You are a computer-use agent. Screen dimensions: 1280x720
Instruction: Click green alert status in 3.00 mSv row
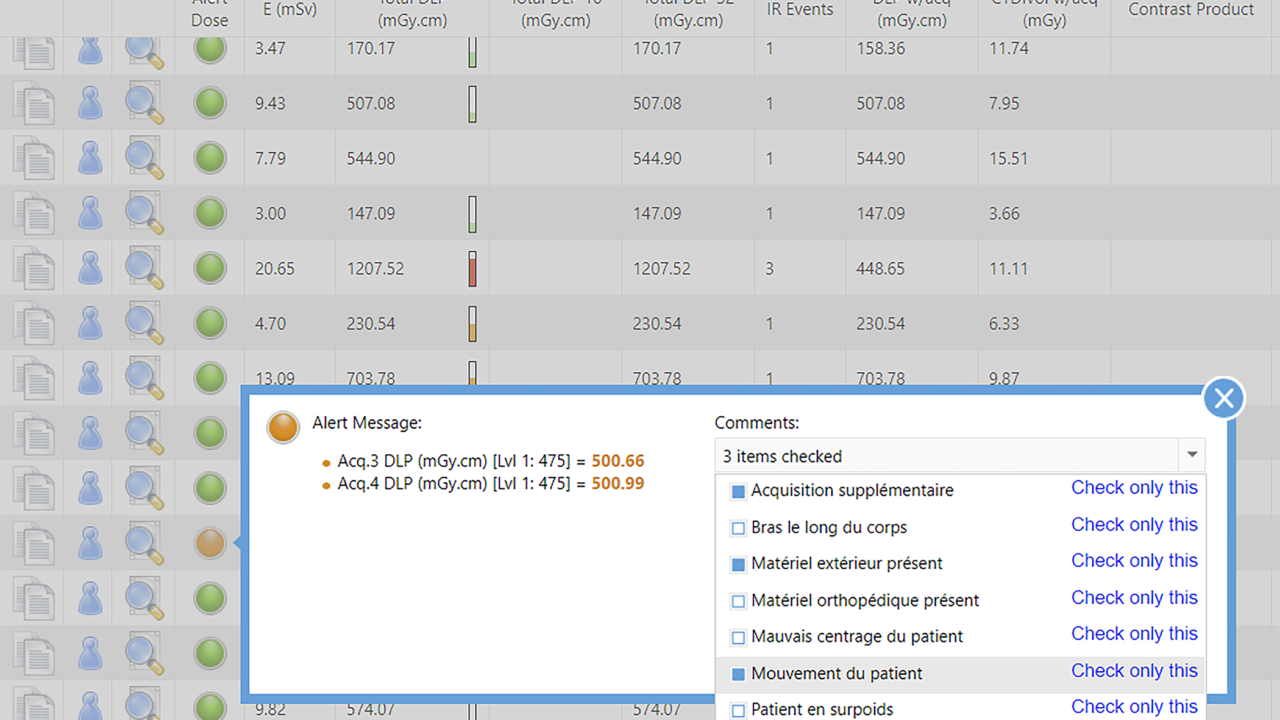tap(210, 213)
